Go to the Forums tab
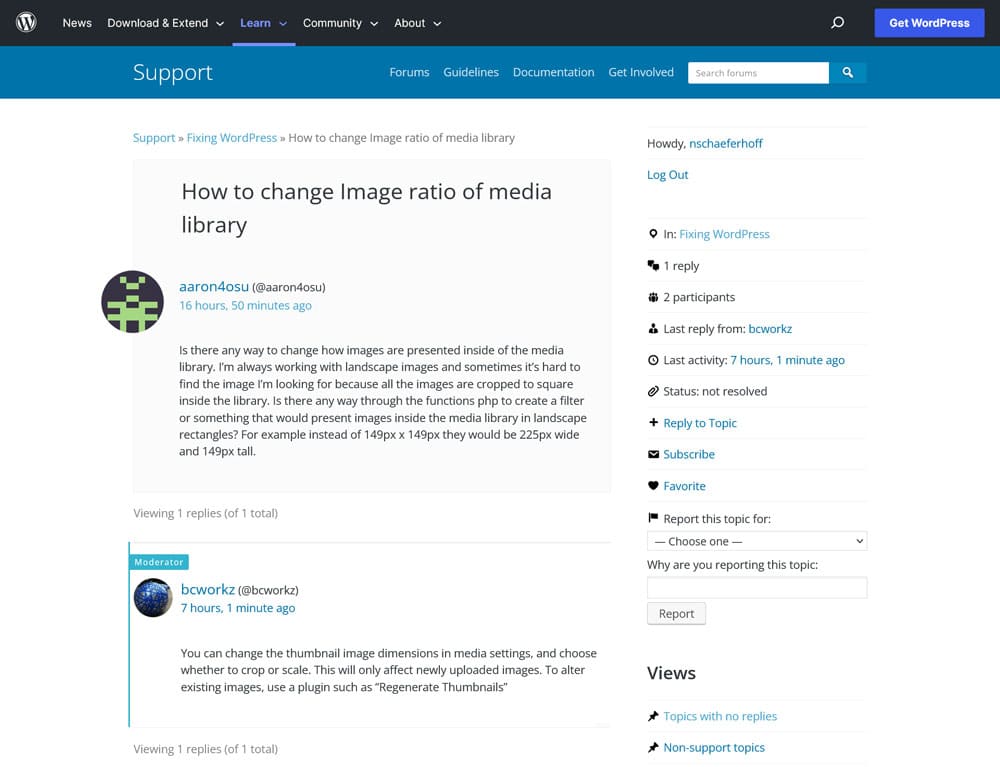This screenshot has width=1000, height=767. click(409, 72)
